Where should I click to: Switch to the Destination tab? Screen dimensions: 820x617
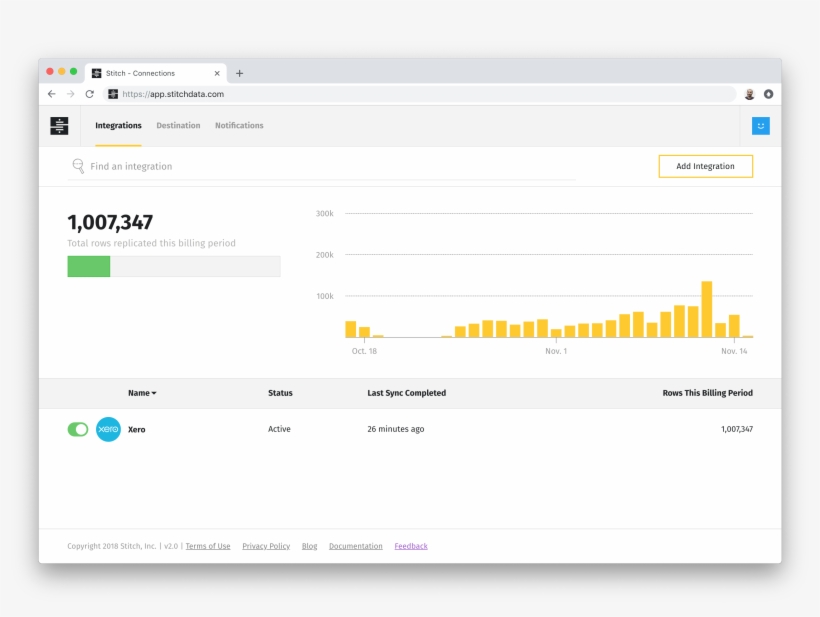click(178, 126)
